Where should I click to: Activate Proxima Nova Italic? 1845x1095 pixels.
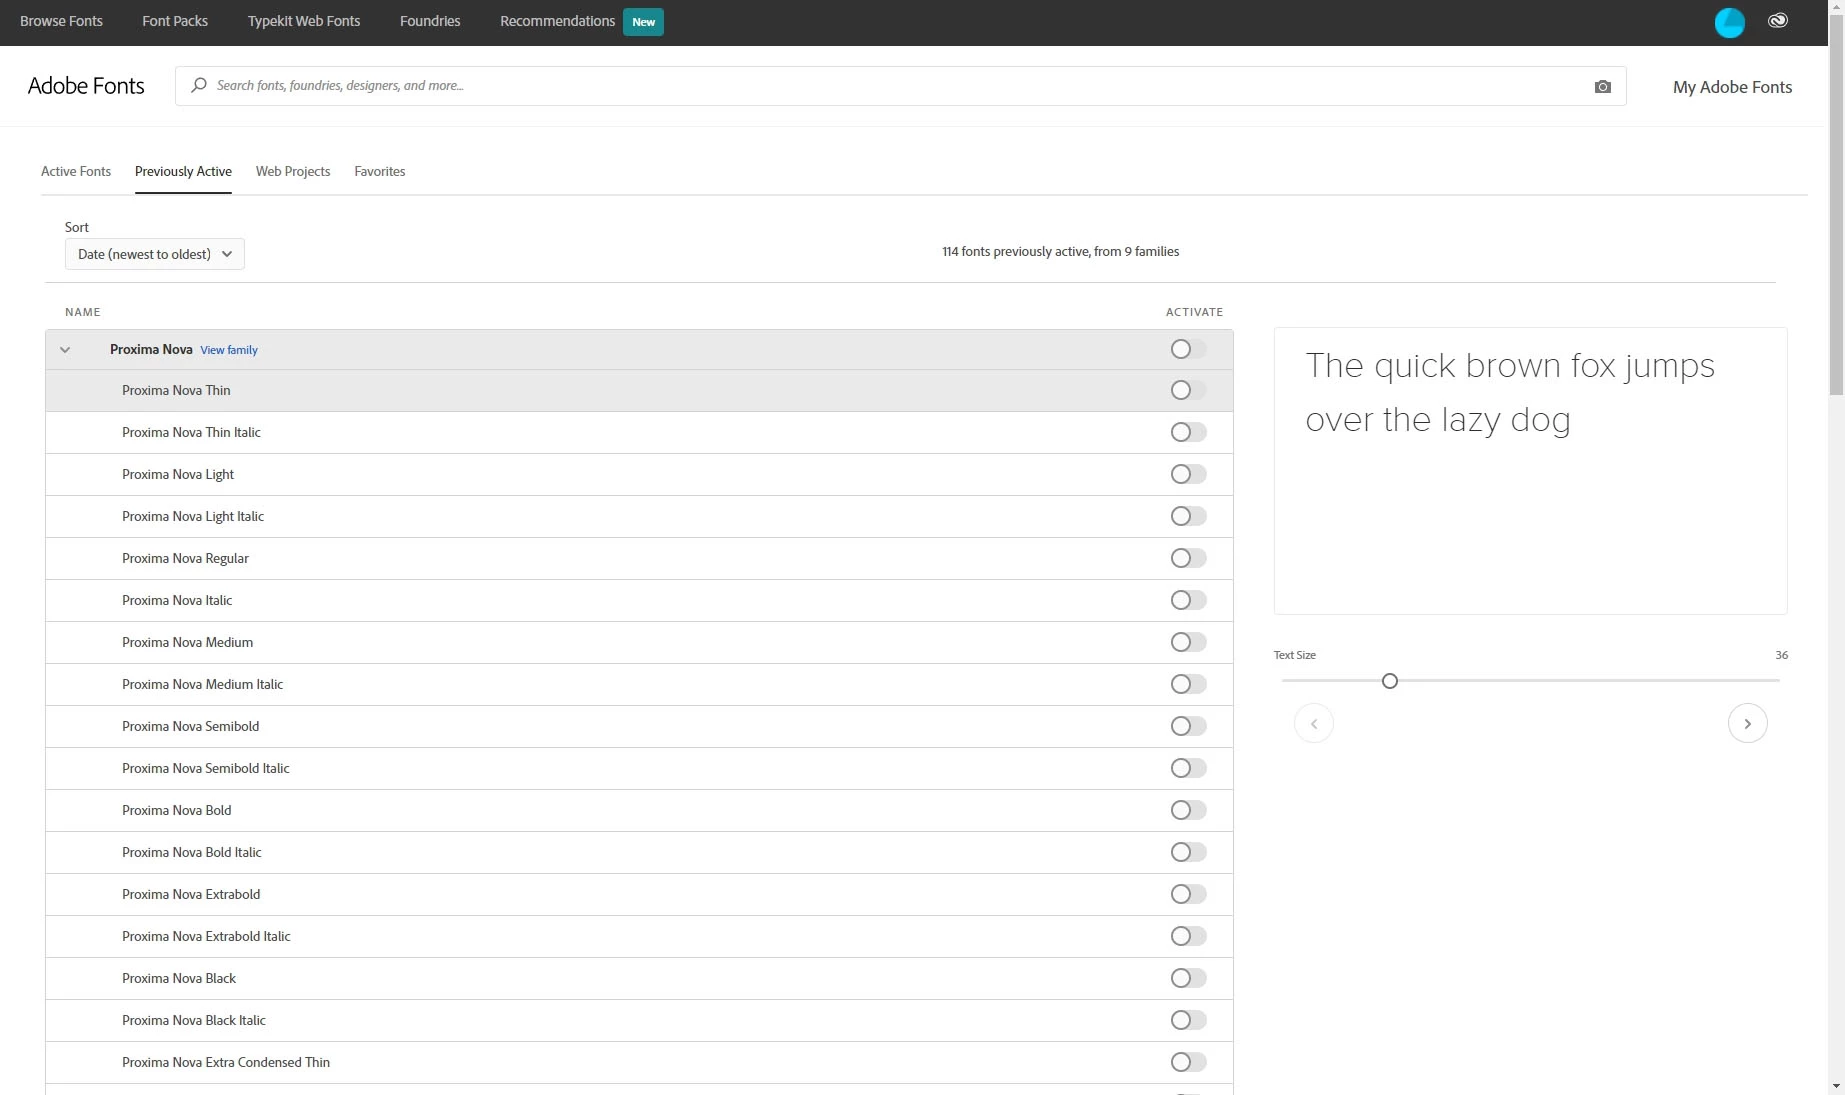tap(1188, 600)
